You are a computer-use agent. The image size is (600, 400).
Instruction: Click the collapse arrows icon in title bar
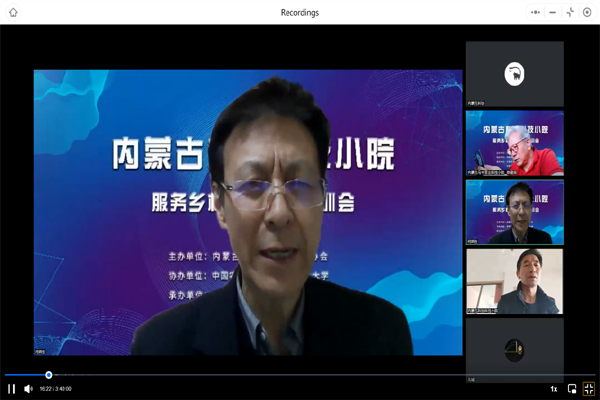click(570, 12)
